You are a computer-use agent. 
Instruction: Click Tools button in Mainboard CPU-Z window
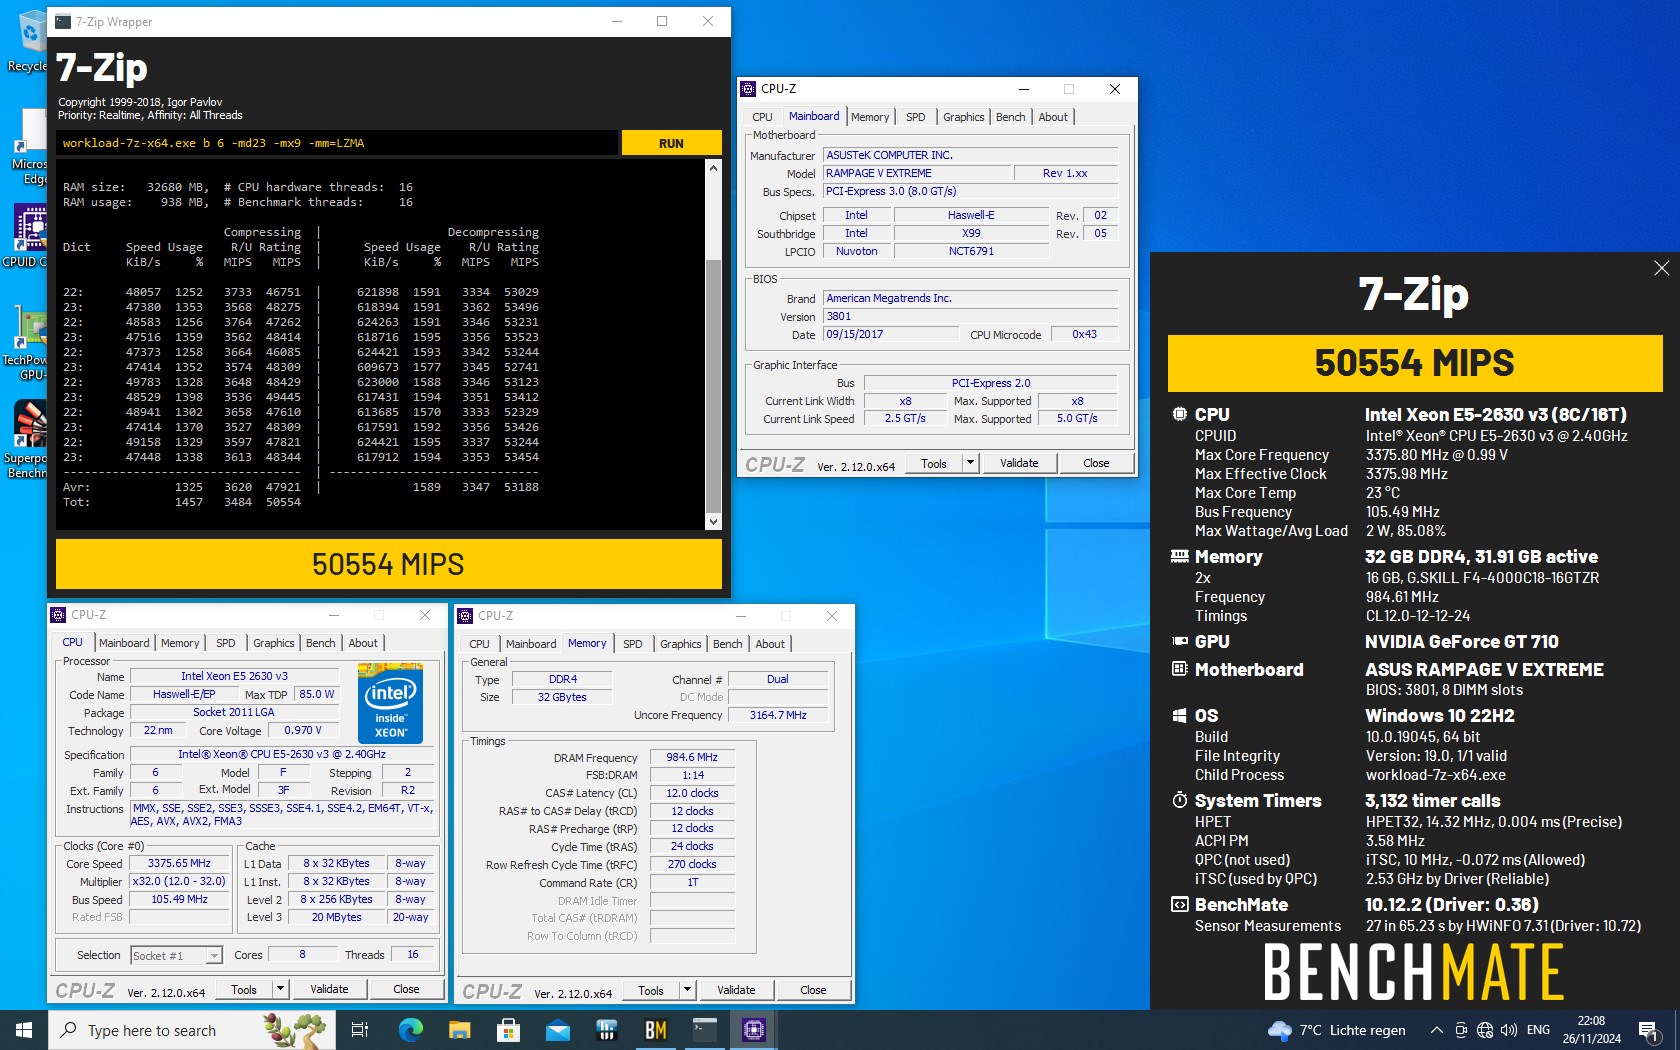coord(934,463)
